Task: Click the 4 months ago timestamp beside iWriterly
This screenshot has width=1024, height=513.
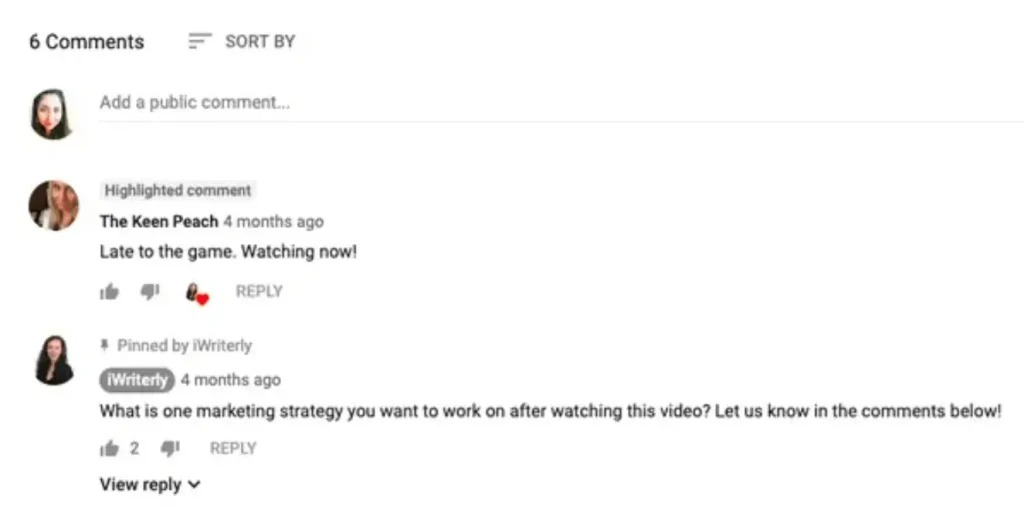Action: pyautogui.click(x=231, y=380)
